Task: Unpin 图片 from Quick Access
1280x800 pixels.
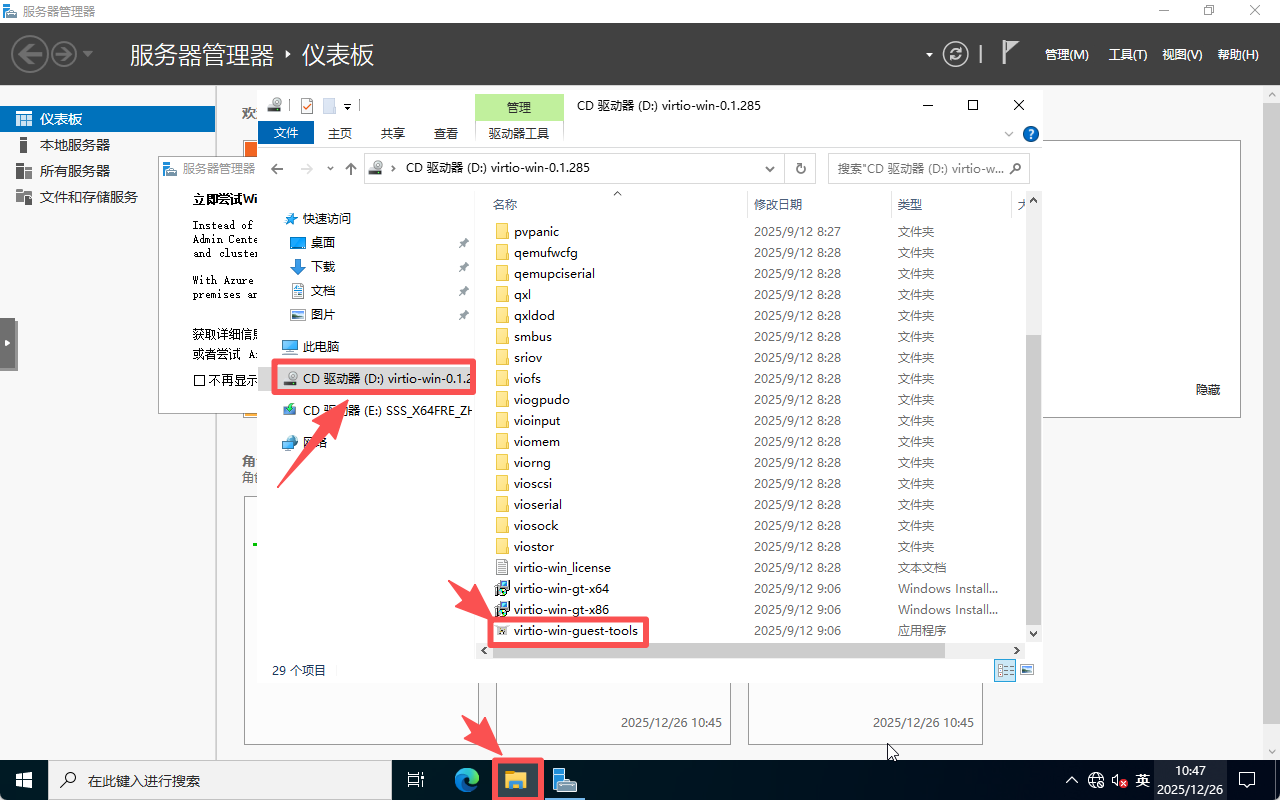Action: (x=462, y=314)
